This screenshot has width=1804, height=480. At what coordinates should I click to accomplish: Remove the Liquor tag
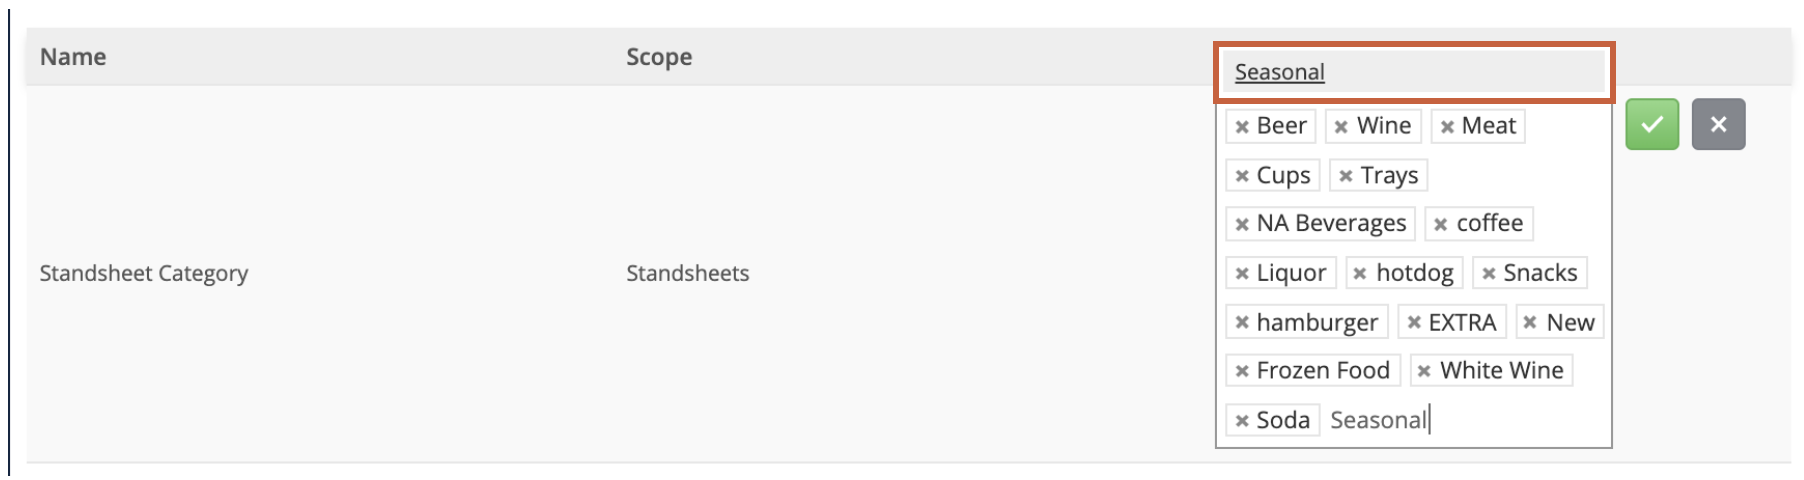click(1242, 273)
